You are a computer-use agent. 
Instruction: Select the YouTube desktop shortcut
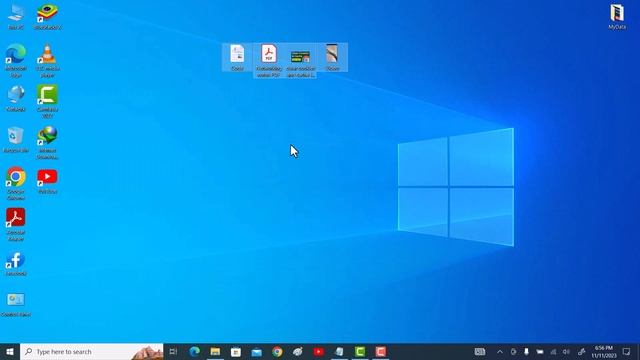(x=47, y=181)
